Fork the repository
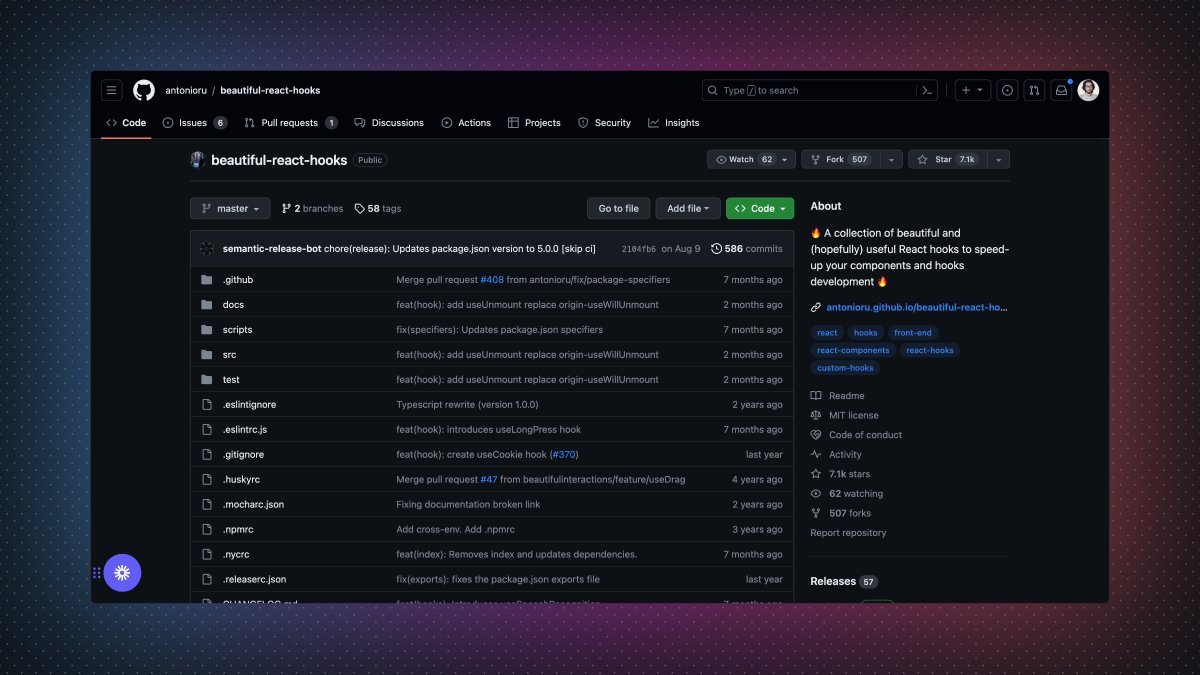Viewport: 1200px width, 675px height. coord(841,159)
